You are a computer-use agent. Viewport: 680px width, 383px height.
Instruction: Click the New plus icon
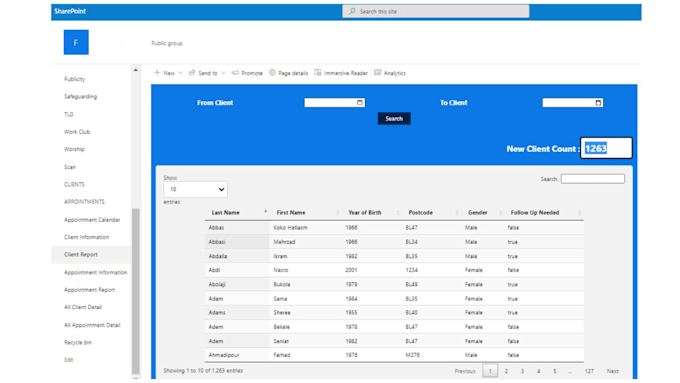coord(157,73)
